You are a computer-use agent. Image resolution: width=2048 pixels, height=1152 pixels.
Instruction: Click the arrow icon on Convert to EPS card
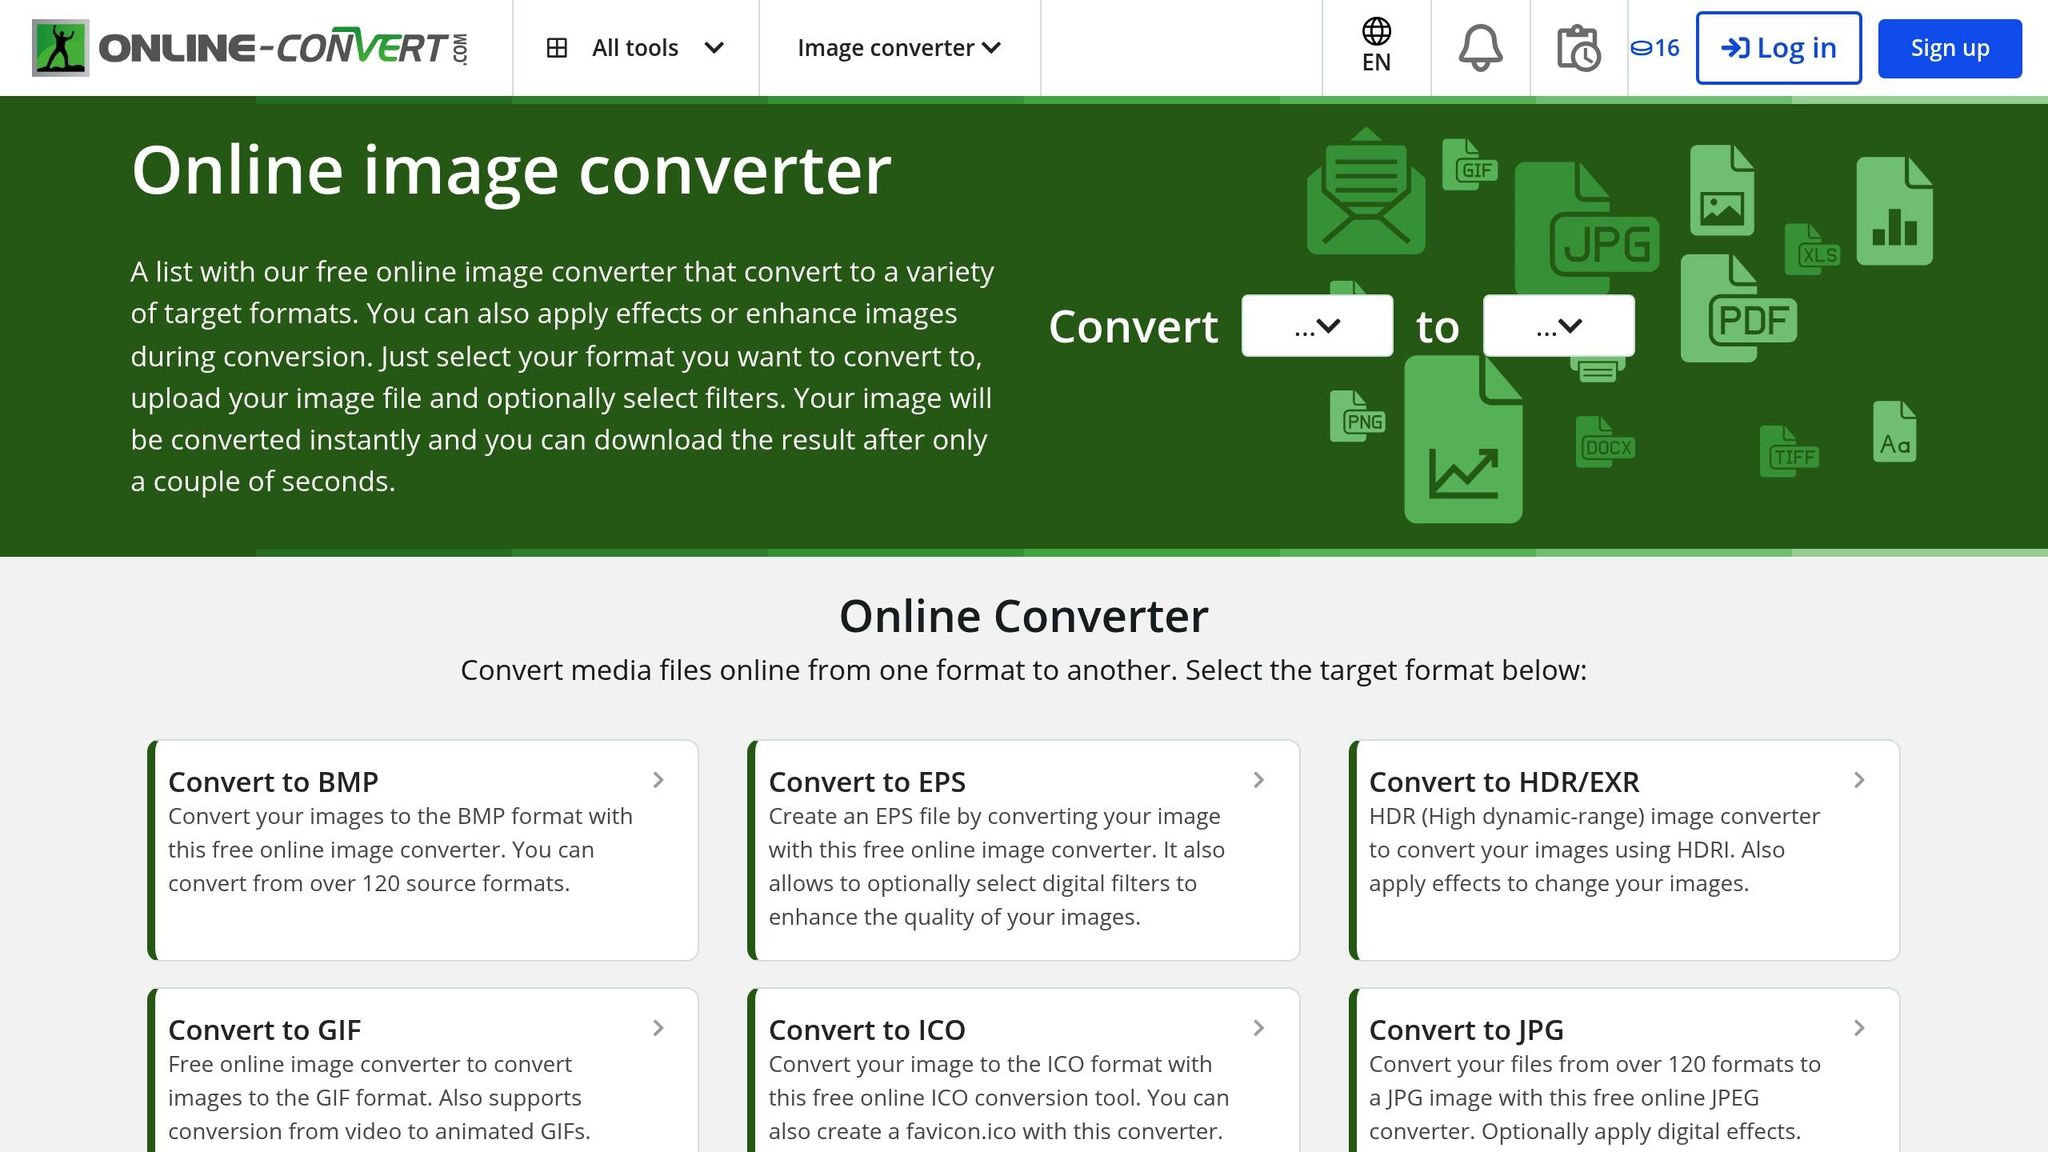tap(1259, 781)
